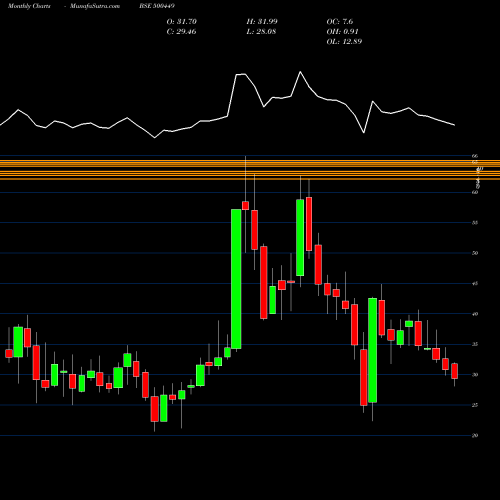The image size is (500, 500).
Task: Click the 'OL: 12.89' value
Action: click(x=344, y=42)
